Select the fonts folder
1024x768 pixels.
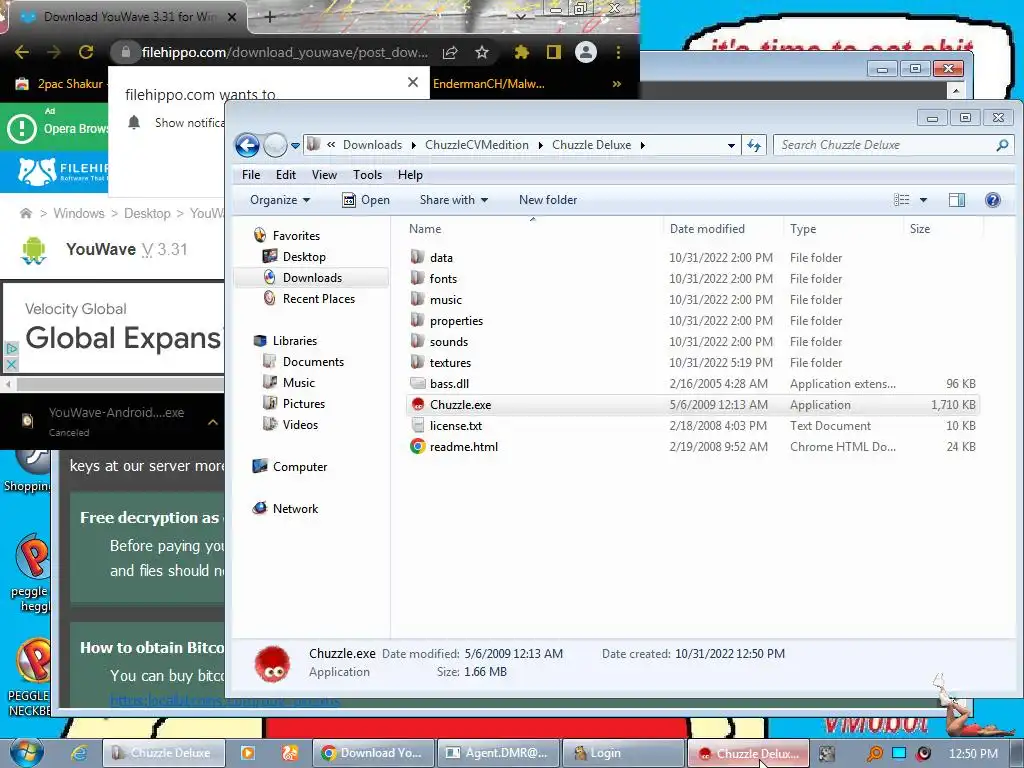(443, 279)
